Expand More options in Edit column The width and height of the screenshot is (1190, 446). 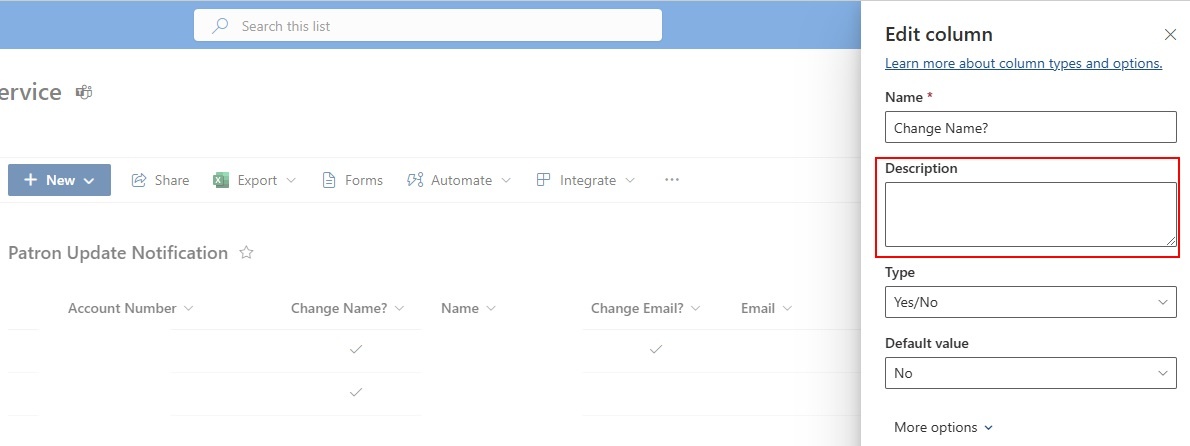943,427
